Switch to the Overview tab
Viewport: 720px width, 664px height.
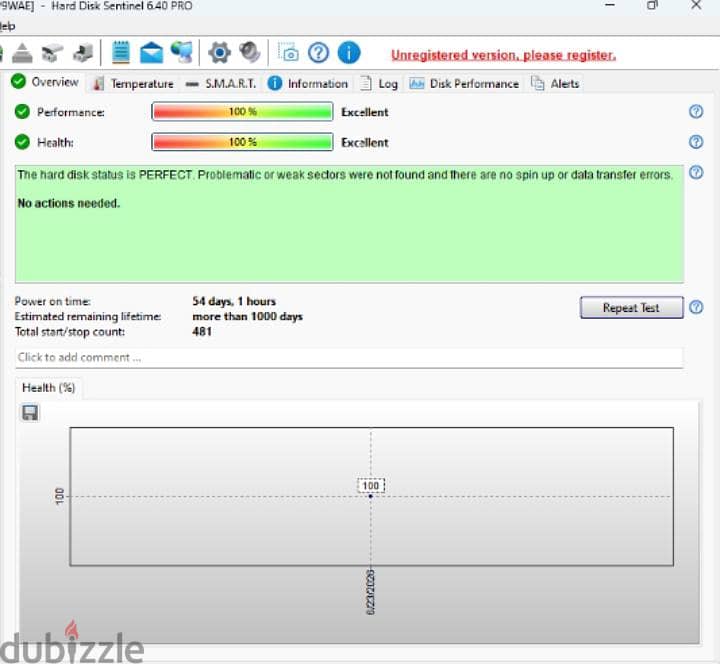[x=45, y=82]
